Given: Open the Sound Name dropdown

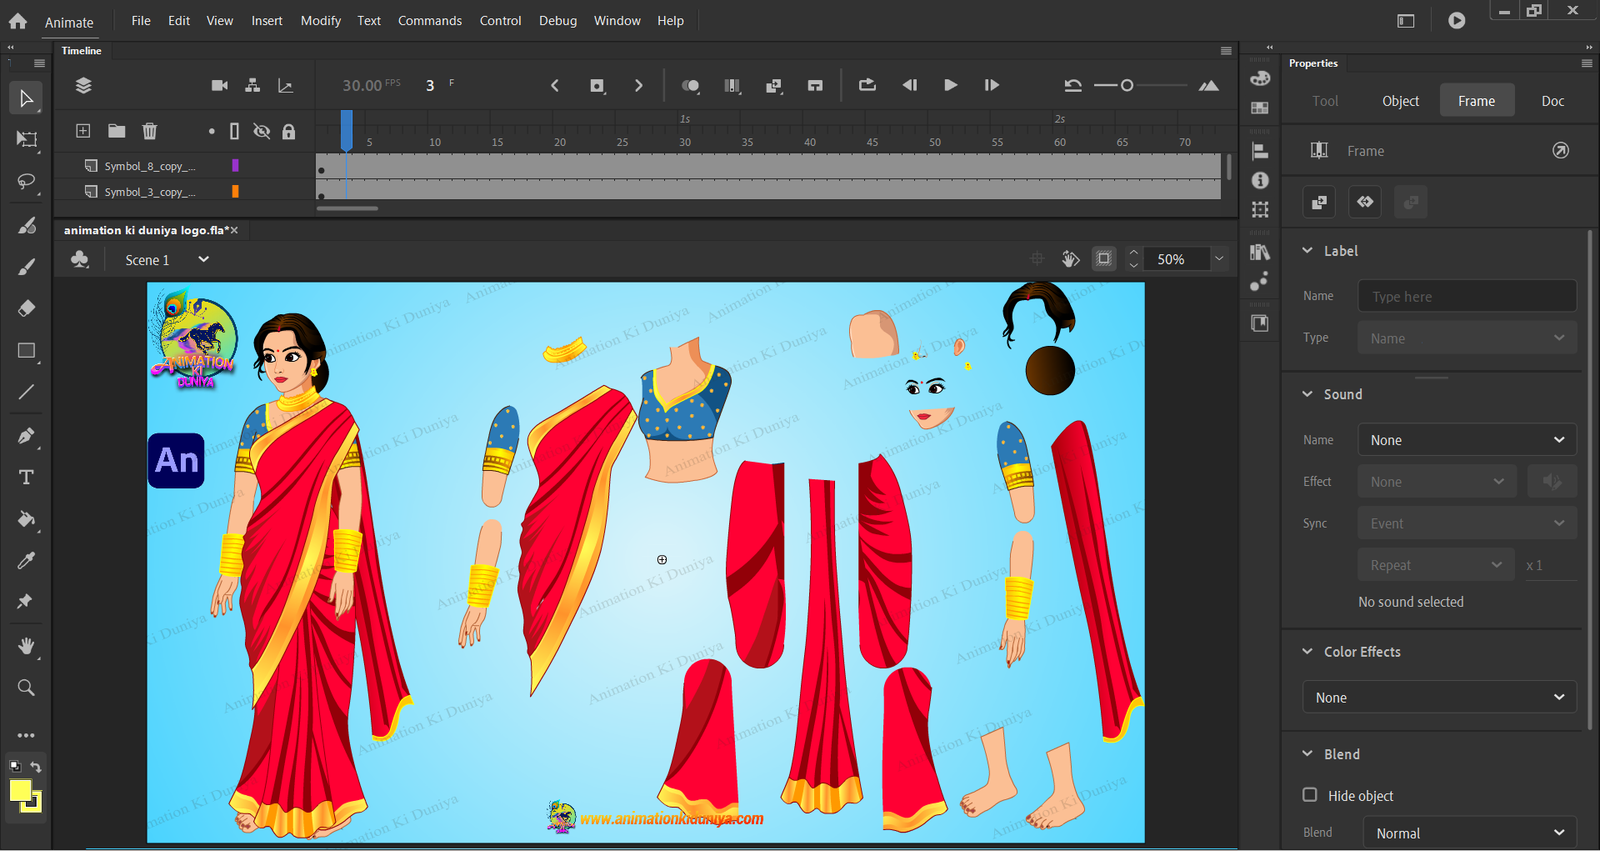Looking at the screenshot, I should tap(1466, 440).
